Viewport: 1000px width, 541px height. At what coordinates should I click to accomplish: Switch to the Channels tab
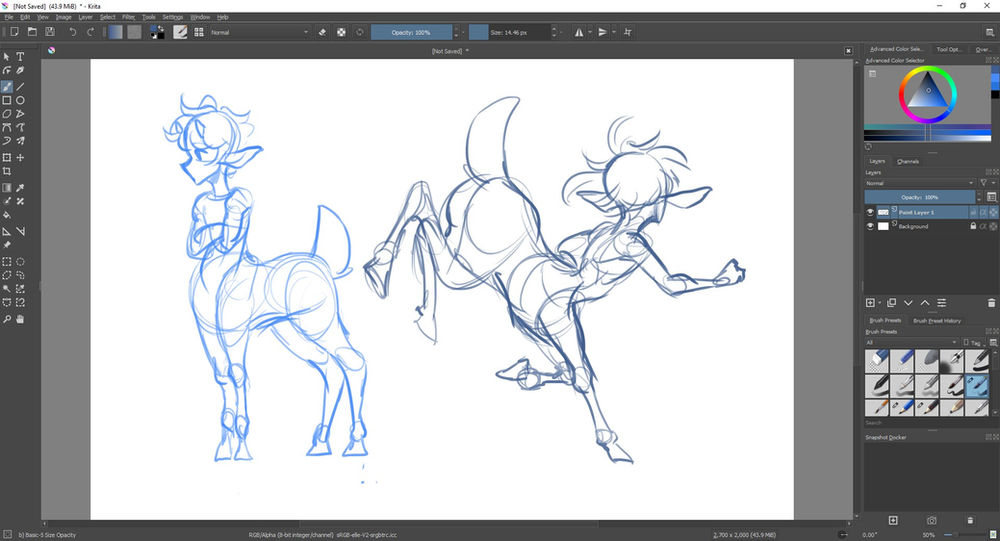point(908,161)
